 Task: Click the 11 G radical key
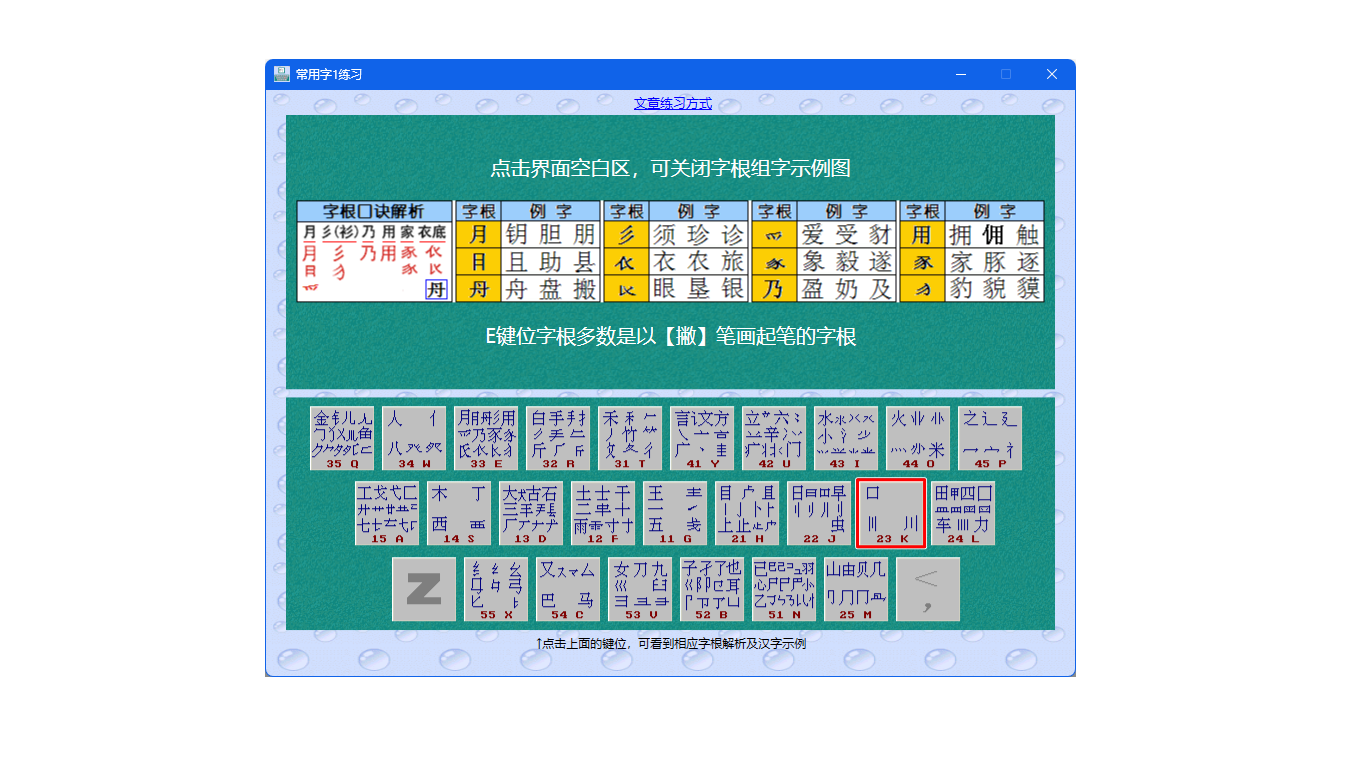pos(675,514)
